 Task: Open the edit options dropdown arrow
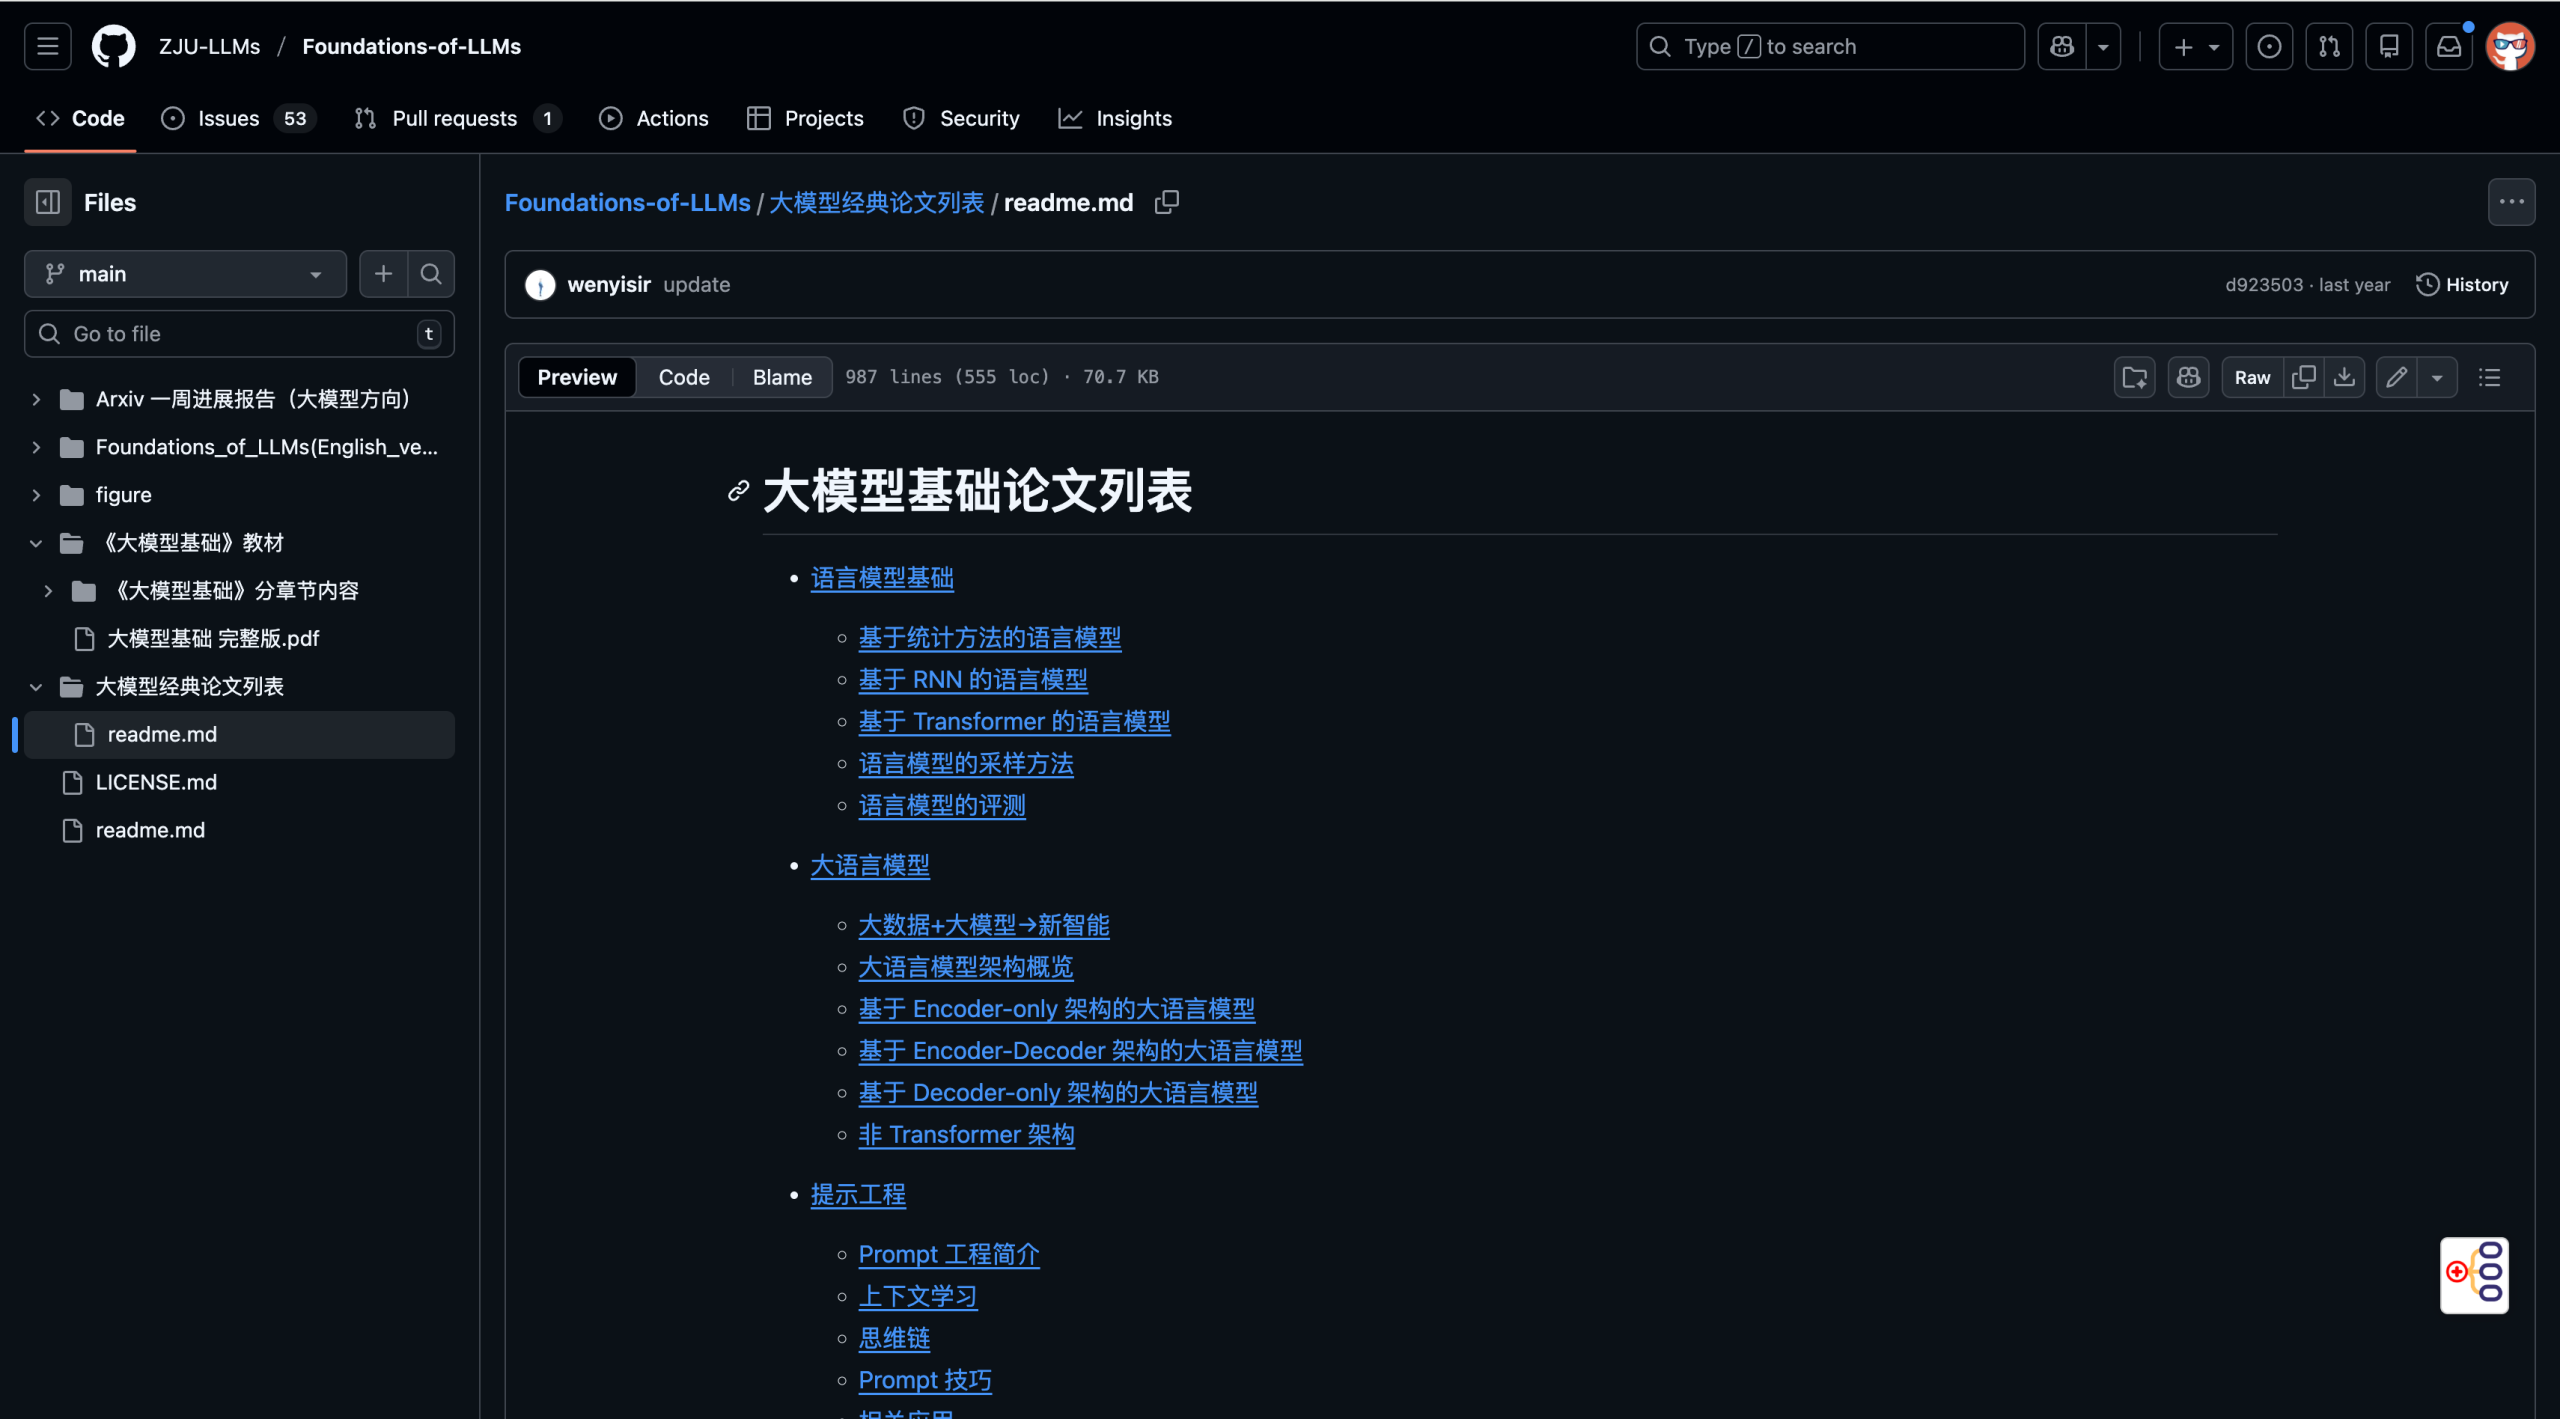[x=2437, y=377]
